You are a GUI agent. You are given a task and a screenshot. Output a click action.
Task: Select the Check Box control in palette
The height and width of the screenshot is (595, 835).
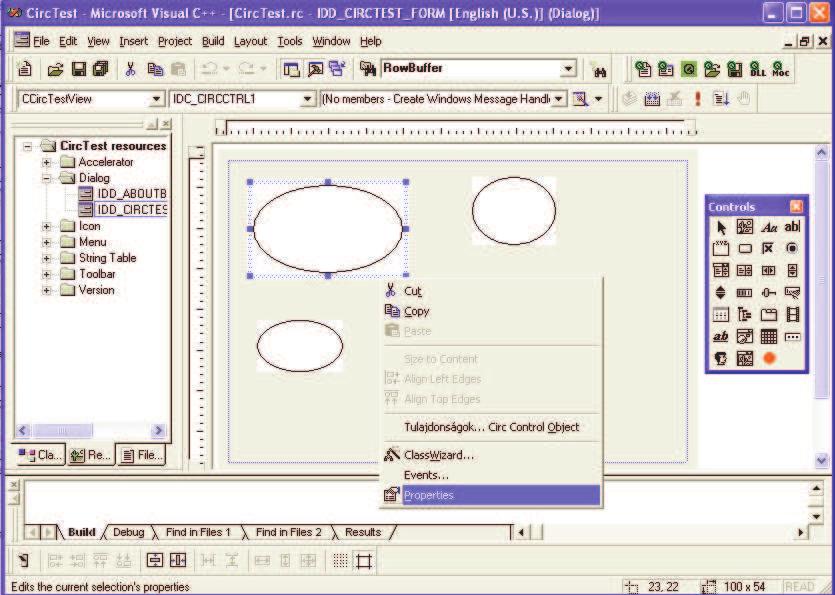pyautogui.click(x=768, y=249)
